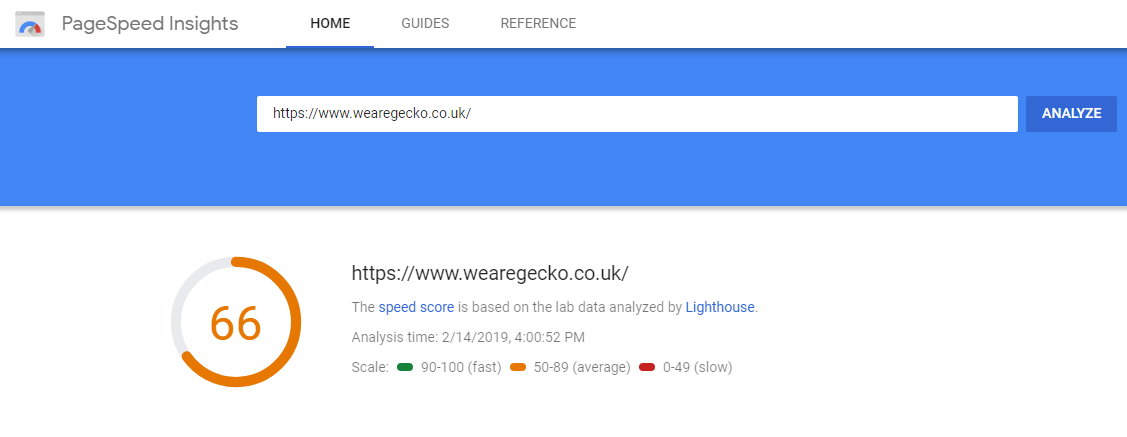1127x437 pixels.
Task: Click the green 90-100 fast scale pill
Action: [405, 367]
